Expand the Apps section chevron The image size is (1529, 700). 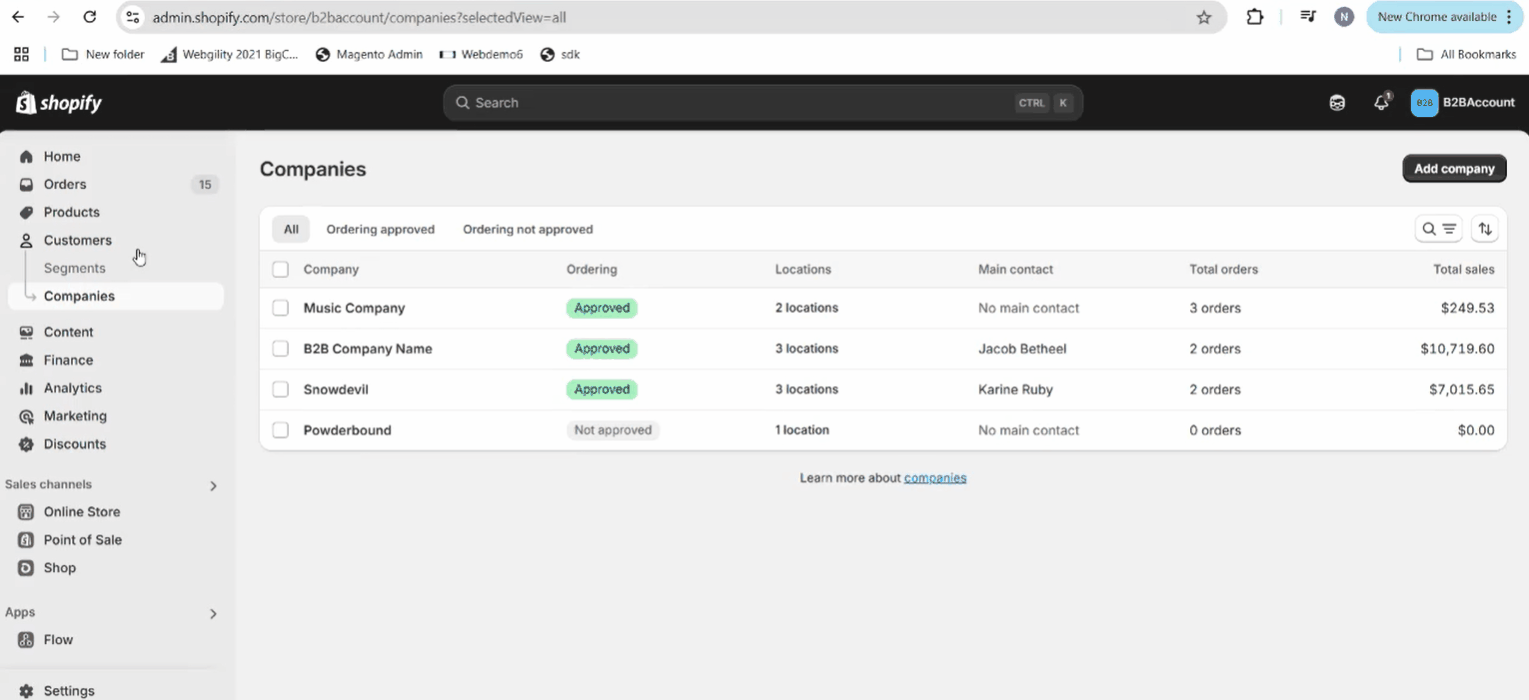pyautogui.click(x=213, y=614)
